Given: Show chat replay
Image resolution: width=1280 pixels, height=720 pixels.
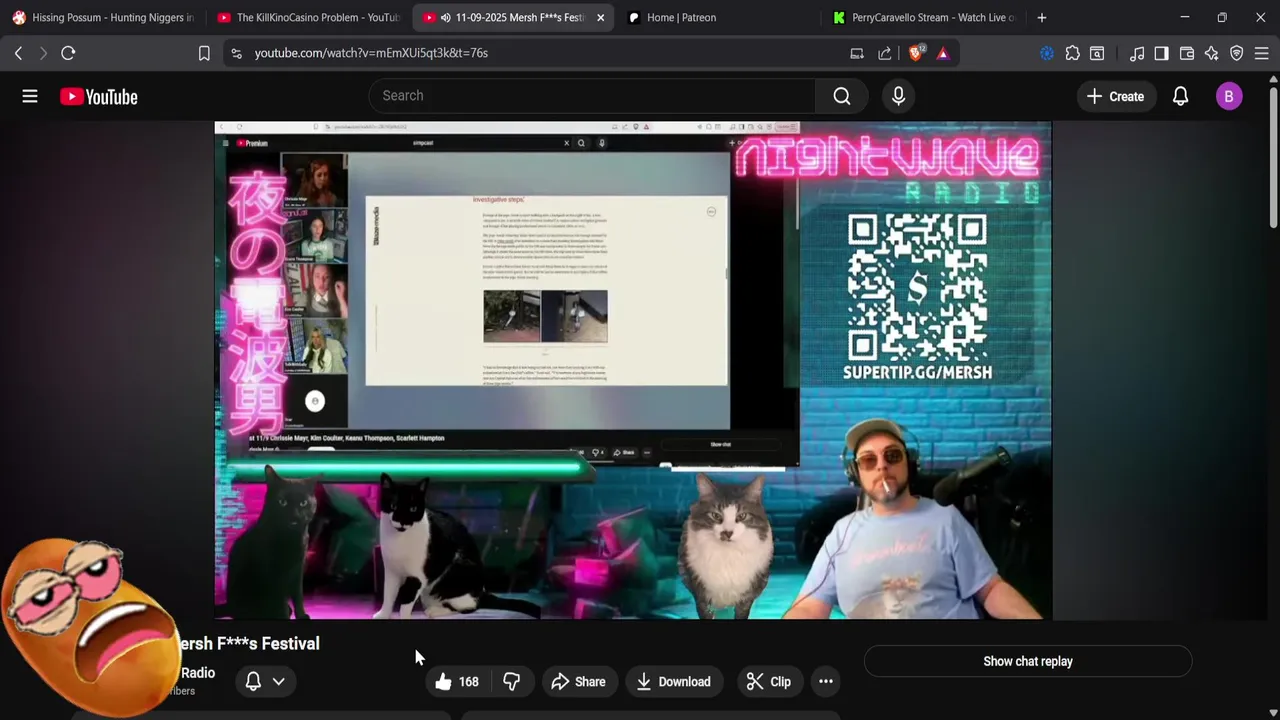Looking at the screenshot, I should (x=1028, y=661).
